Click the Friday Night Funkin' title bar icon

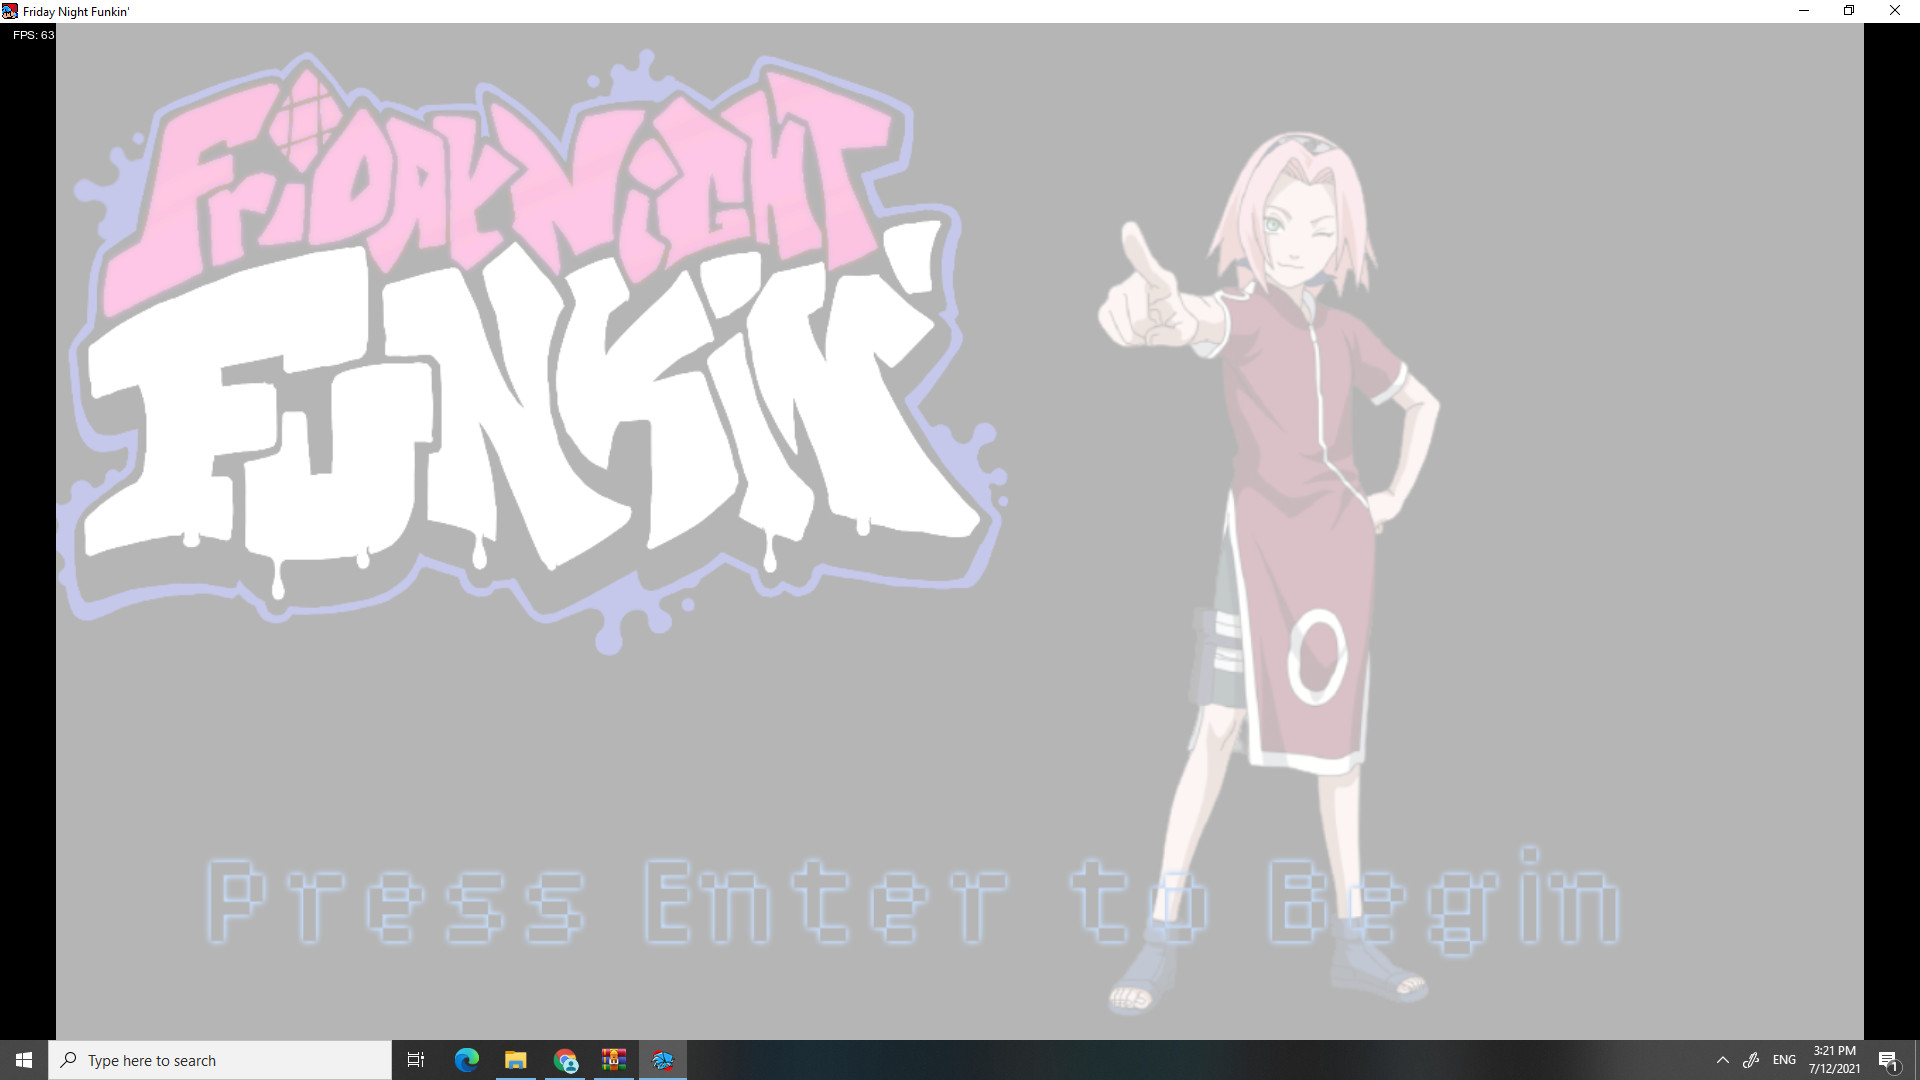pos(10,11)
